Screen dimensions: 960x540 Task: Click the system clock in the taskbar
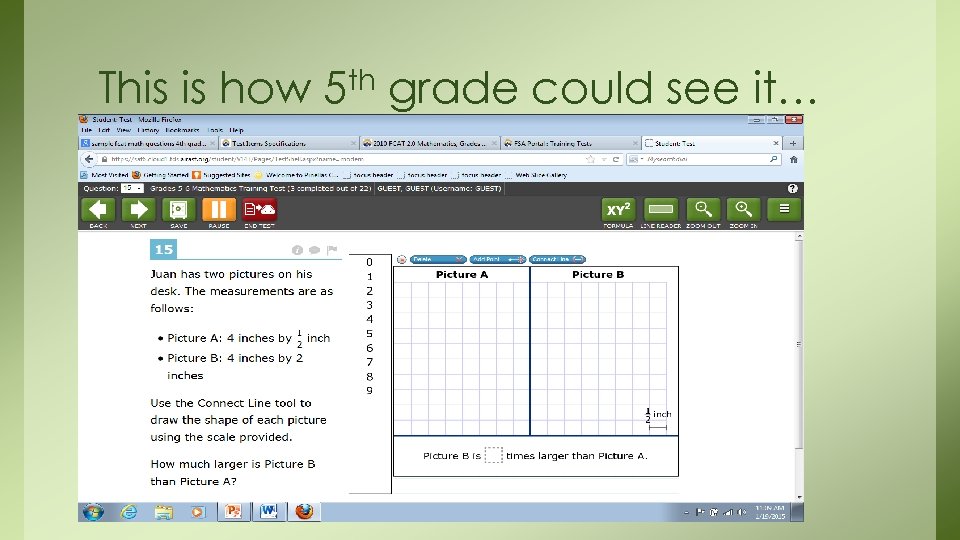coord(770,512)
